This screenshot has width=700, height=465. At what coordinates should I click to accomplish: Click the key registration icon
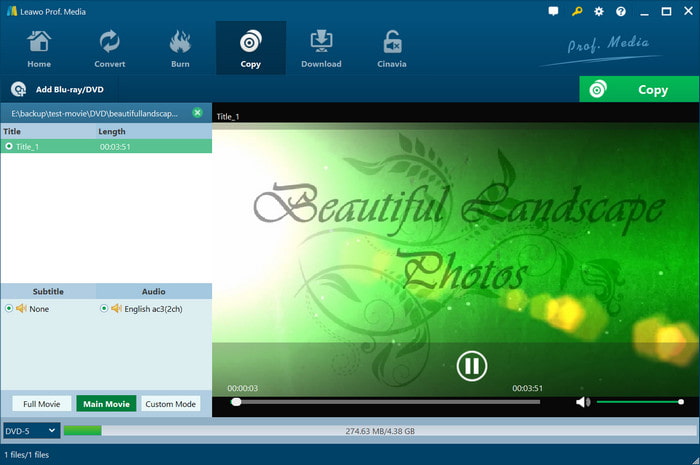pyautogui.click(x=576, y=11)
